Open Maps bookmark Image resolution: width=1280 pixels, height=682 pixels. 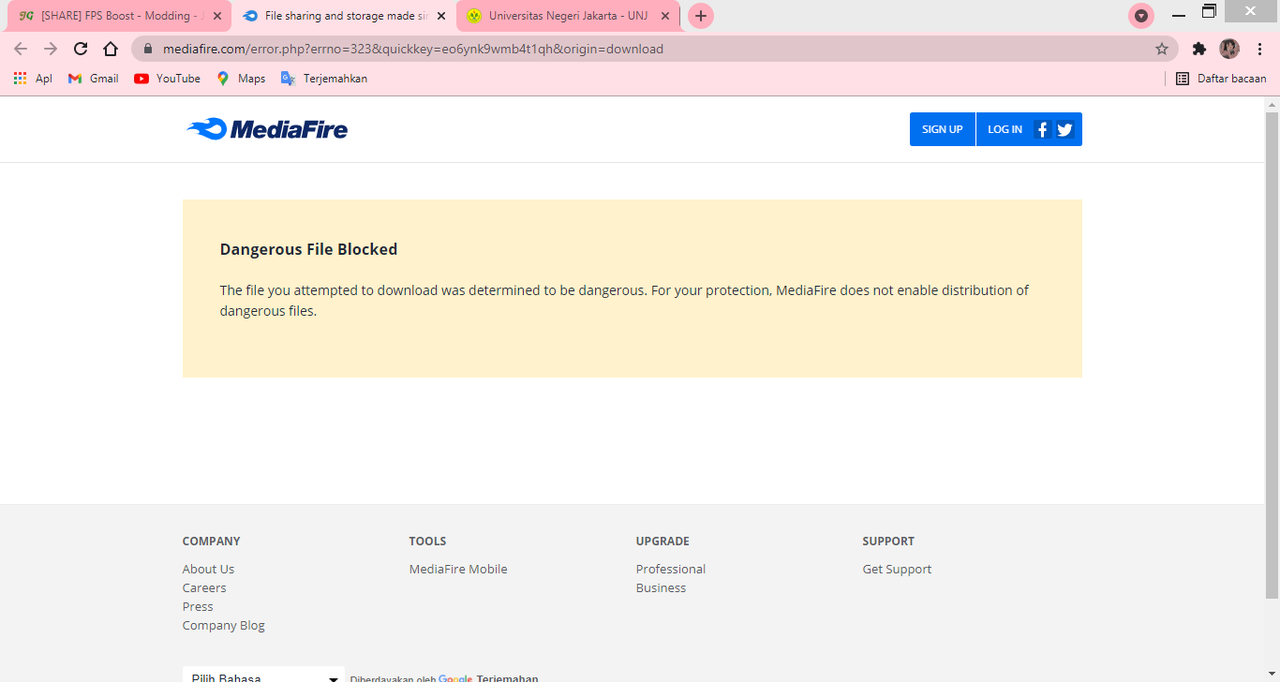[x=241, y=78]
